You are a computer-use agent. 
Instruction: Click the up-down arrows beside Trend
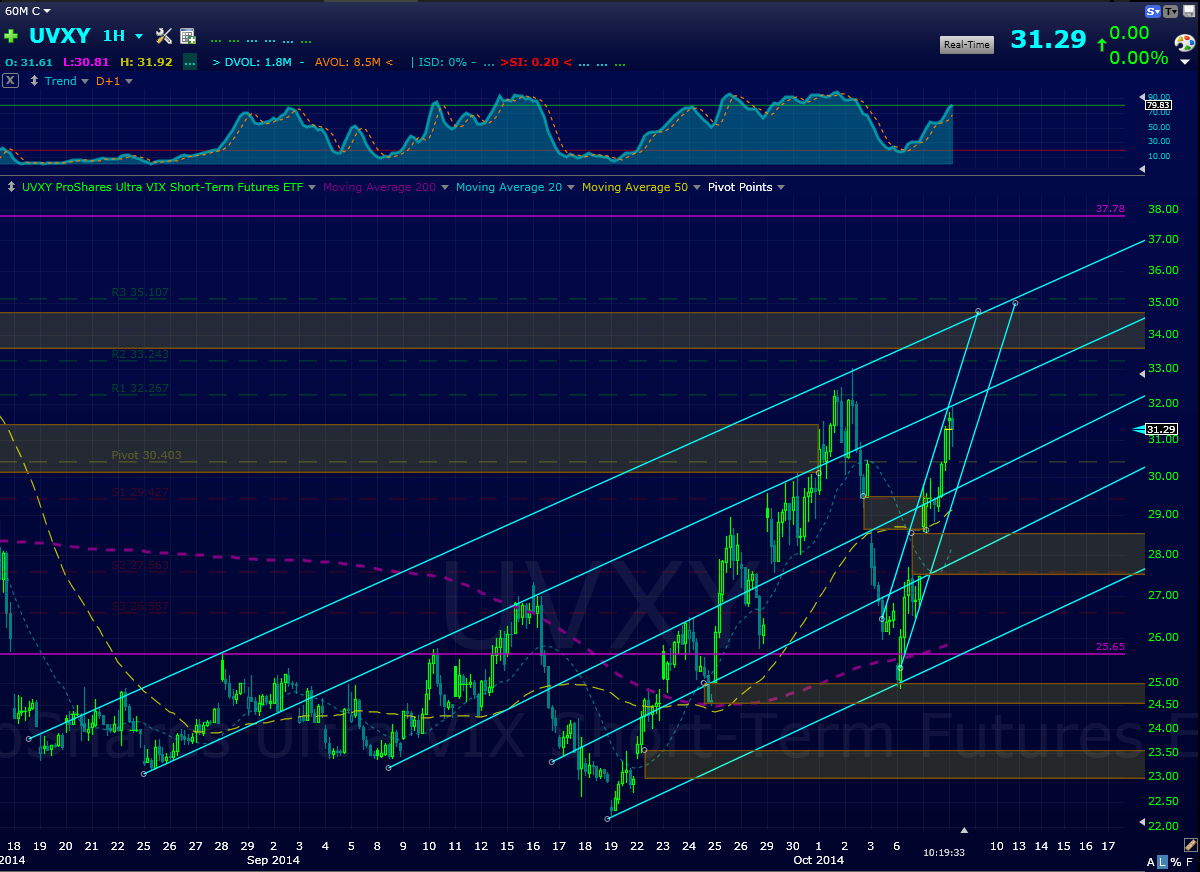[x=35, y=81]
